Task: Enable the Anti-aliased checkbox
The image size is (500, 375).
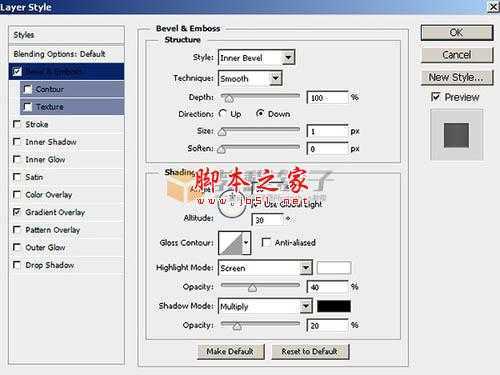Action: click(x=266, y=242)
